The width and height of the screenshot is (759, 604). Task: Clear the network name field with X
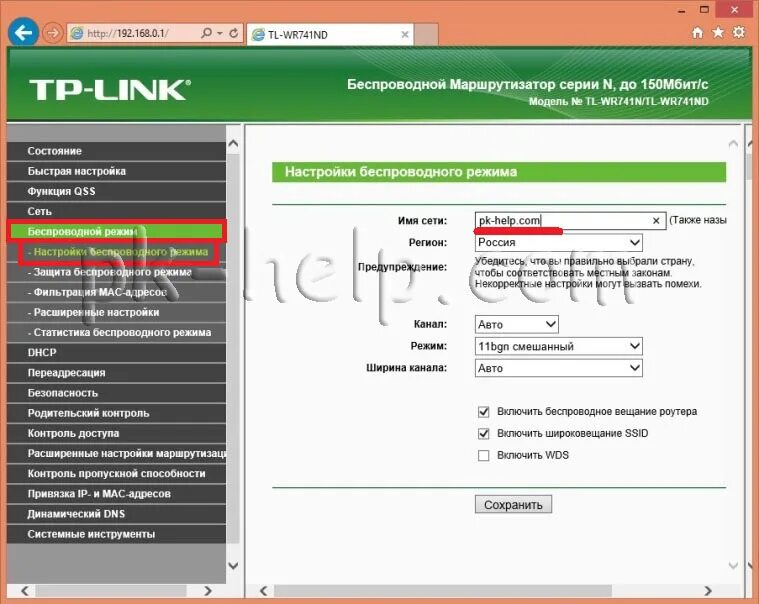(656, 221)
